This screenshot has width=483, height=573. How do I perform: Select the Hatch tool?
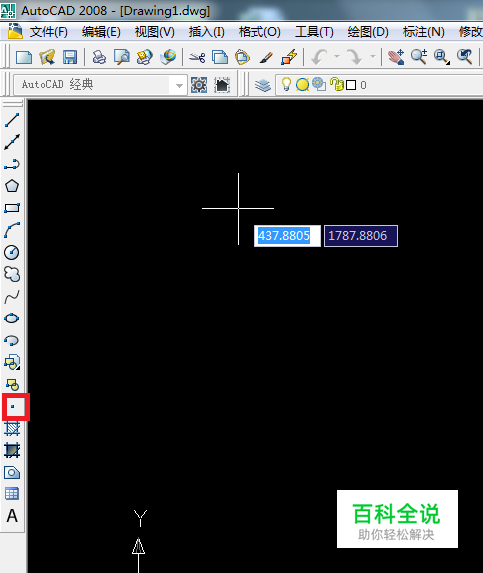(12, 429)
